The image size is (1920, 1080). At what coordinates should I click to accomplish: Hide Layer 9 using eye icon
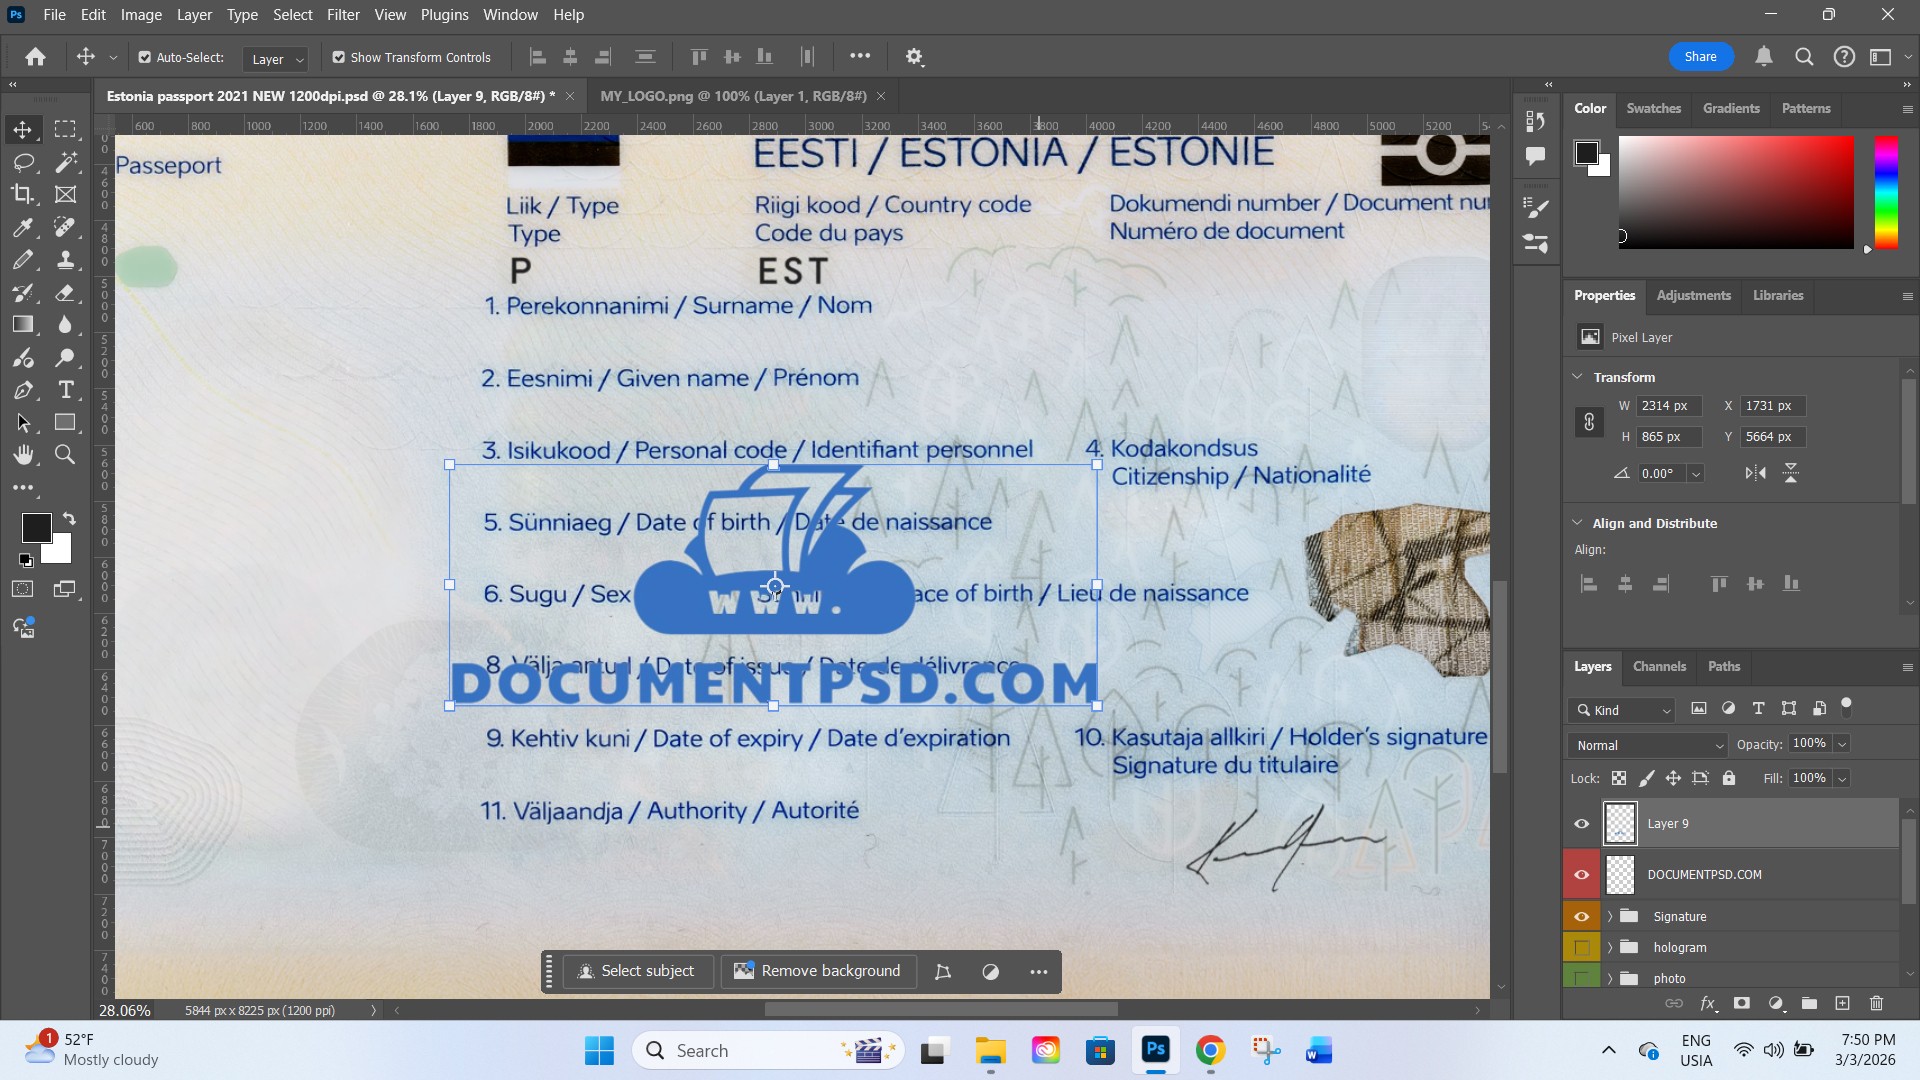click(1581, 824)
